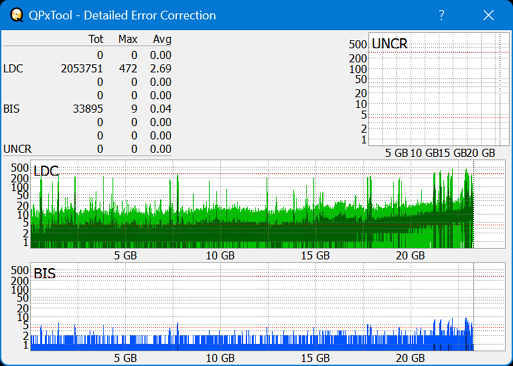This screenshot has height=366, width=513.
Task: Click the window title text Detailed Error Correction
Action: [x=150, y=15]
